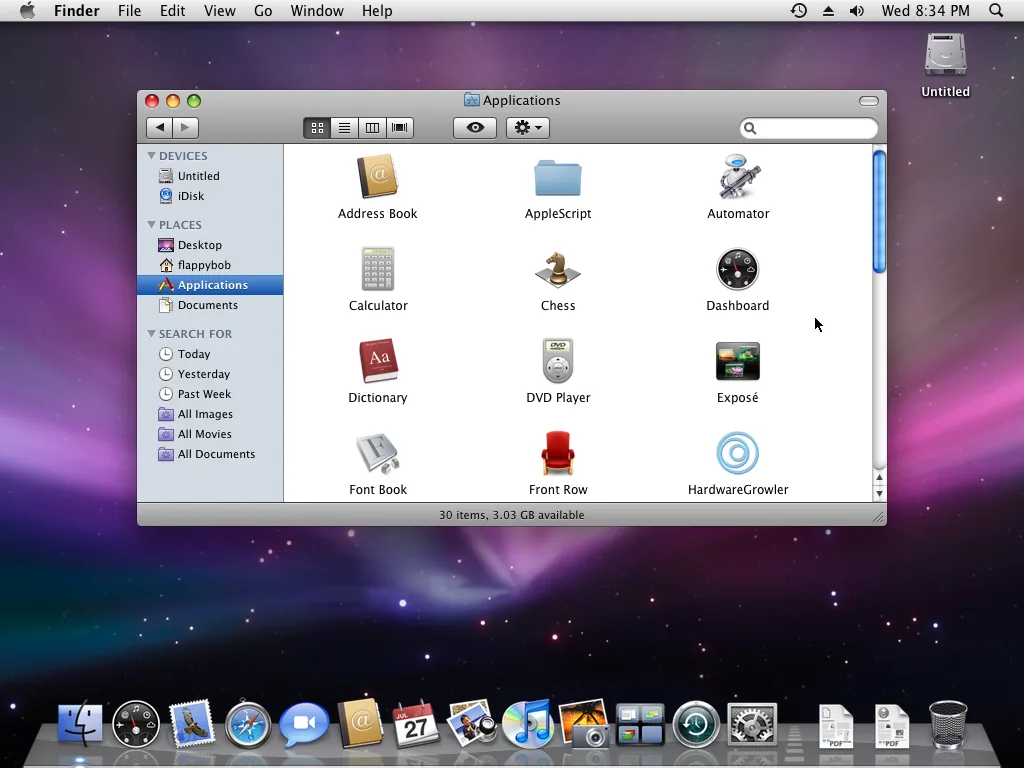Select the Calculator app icon

377,268
